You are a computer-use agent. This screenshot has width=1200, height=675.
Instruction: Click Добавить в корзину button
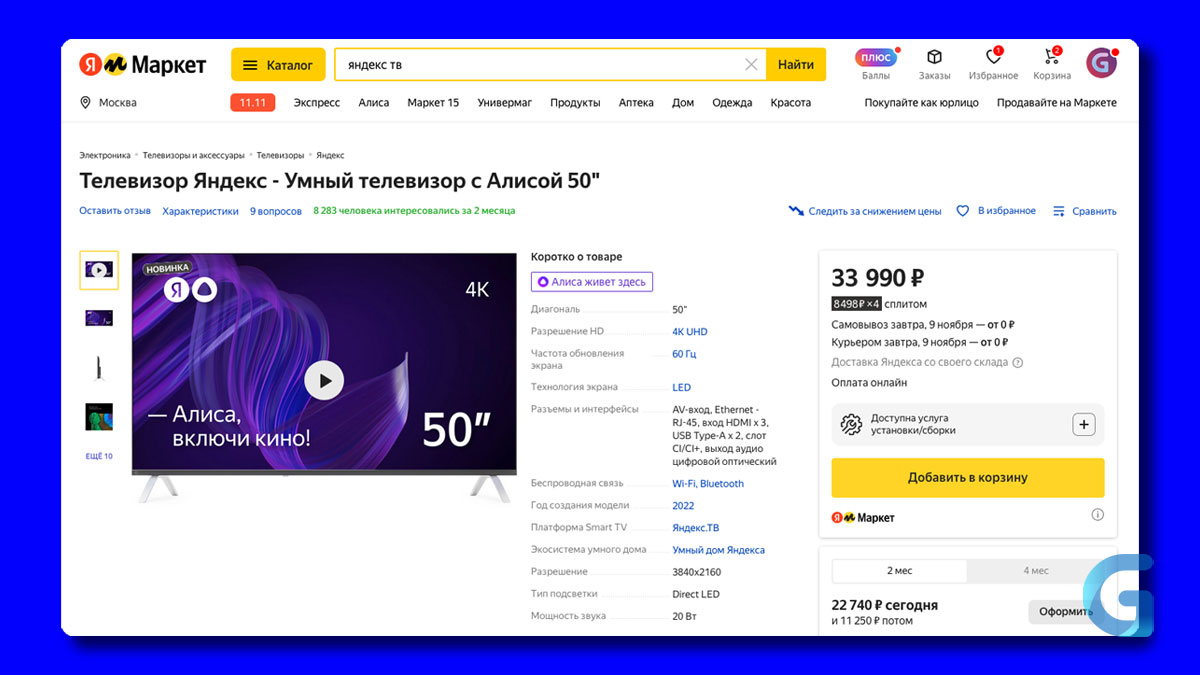click(x=968, y=478)
